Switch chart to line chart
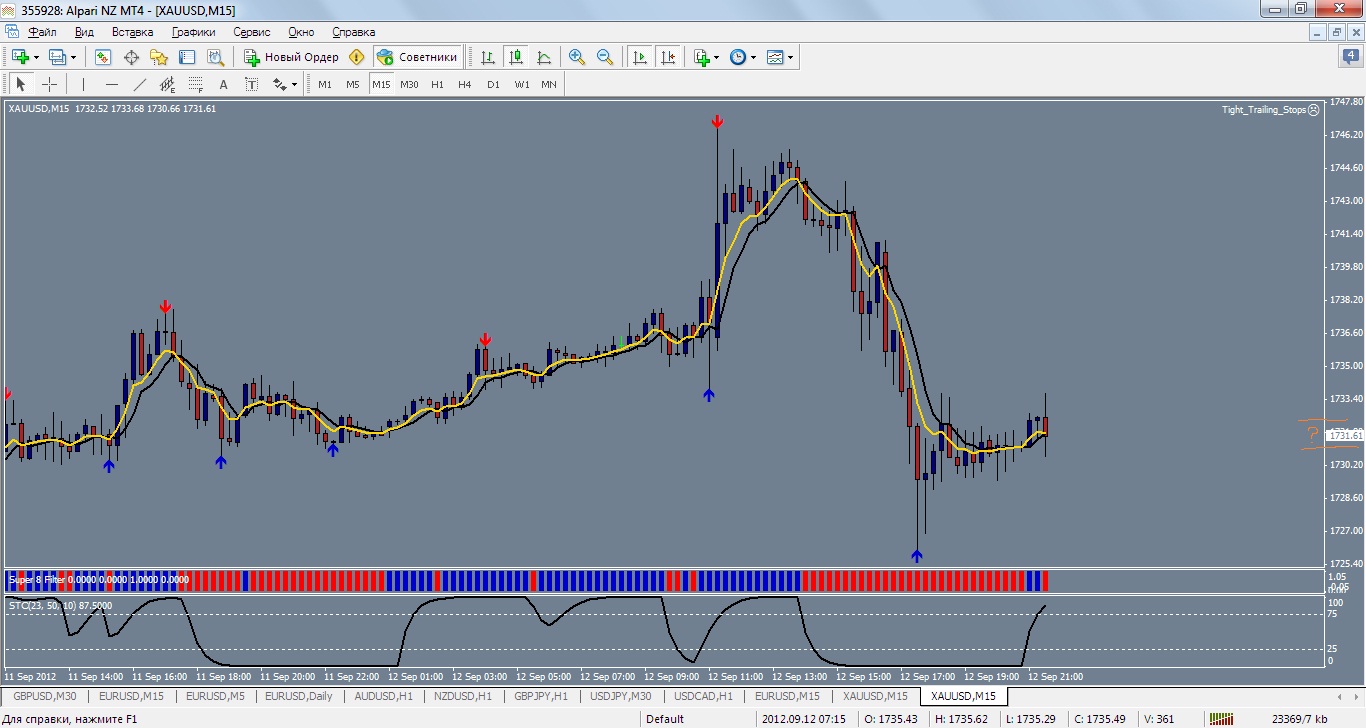The image size is (1366, 728). 544,57
